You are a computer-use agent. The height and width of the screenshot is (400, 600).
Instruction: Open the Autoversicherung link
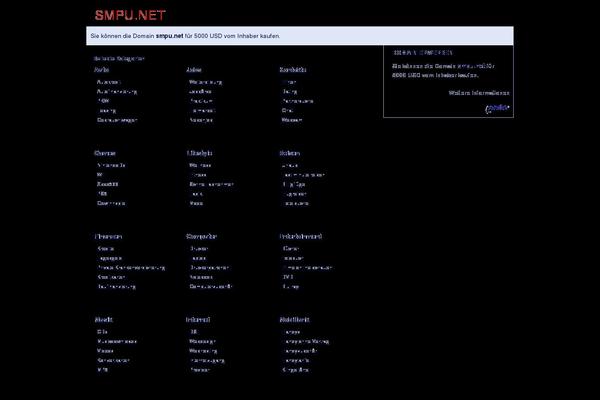tap(117, 91)
